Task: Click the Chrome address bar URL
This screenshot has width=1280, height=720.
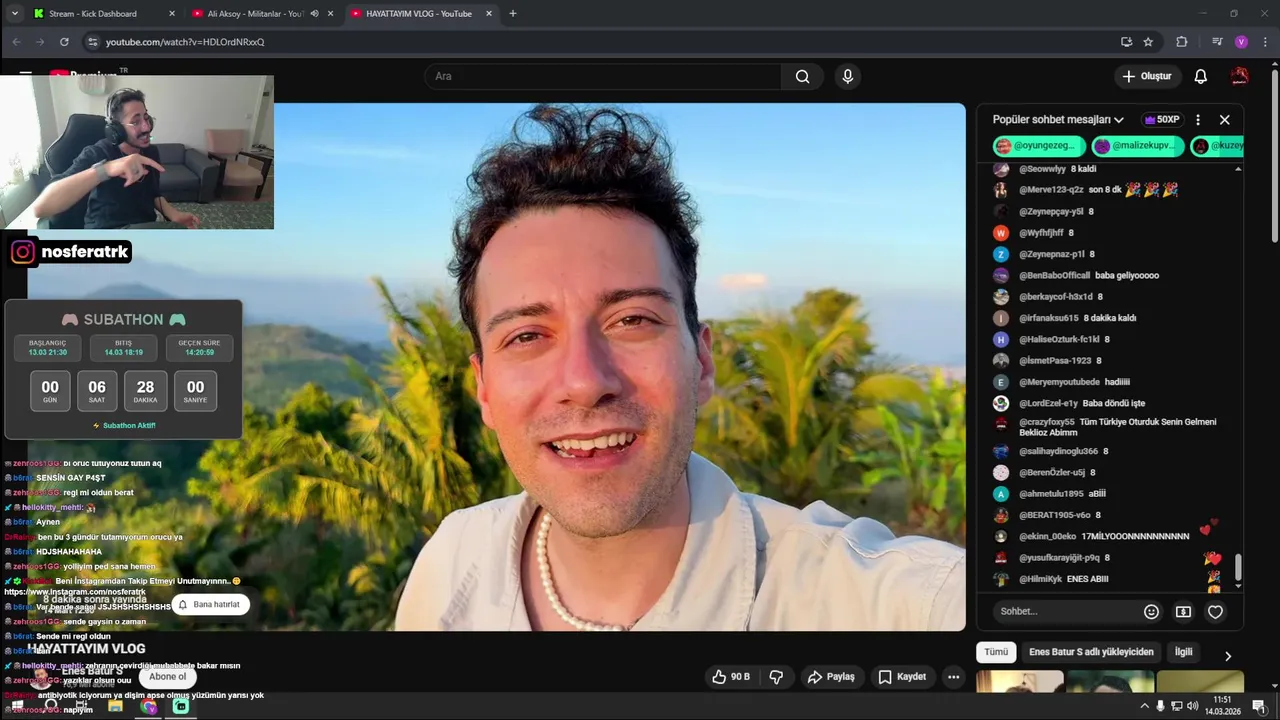Action: (185, 42)
